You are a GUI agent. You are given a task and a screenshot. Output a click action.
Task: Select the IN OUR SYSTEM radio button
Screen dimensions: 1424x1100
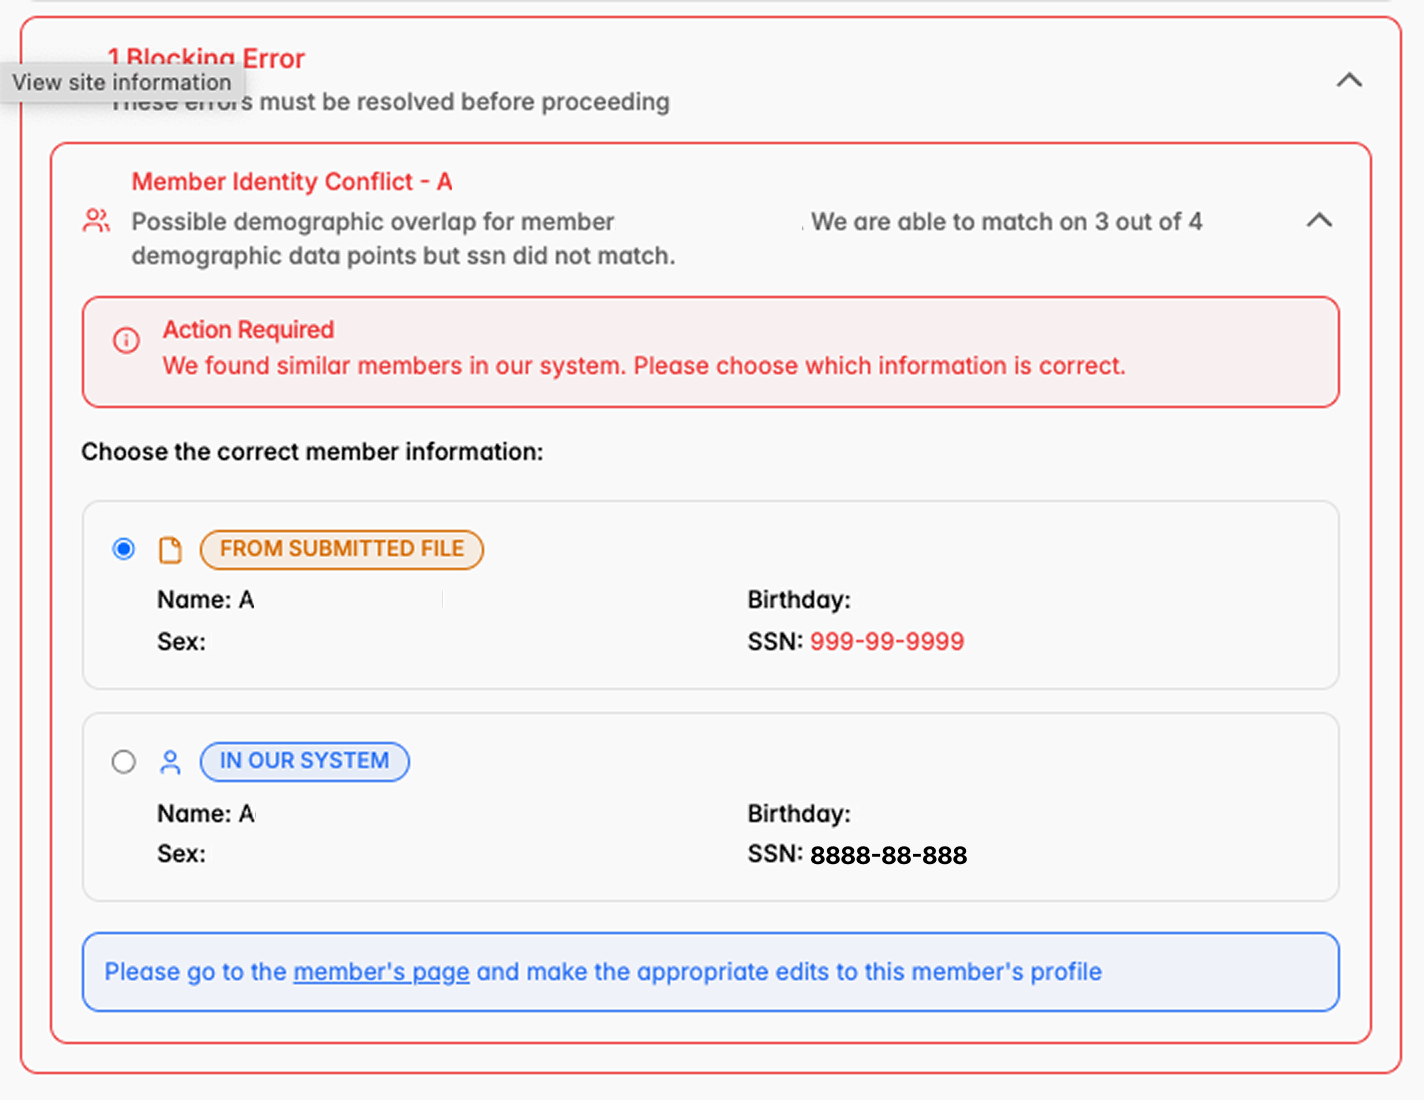click(124, 762)
